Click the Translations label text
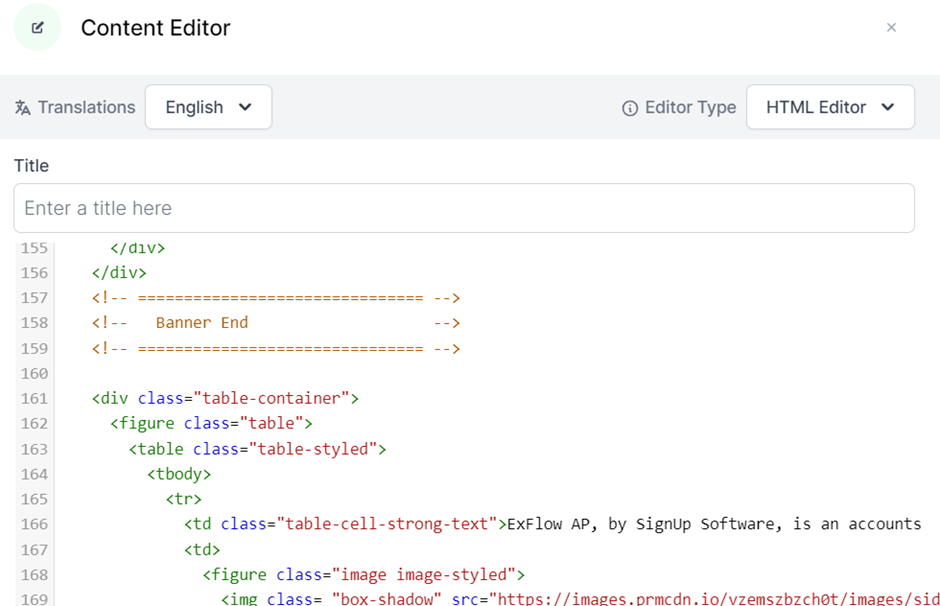The image size is (940, 606). pyautogui.click(x=86, y=107)
